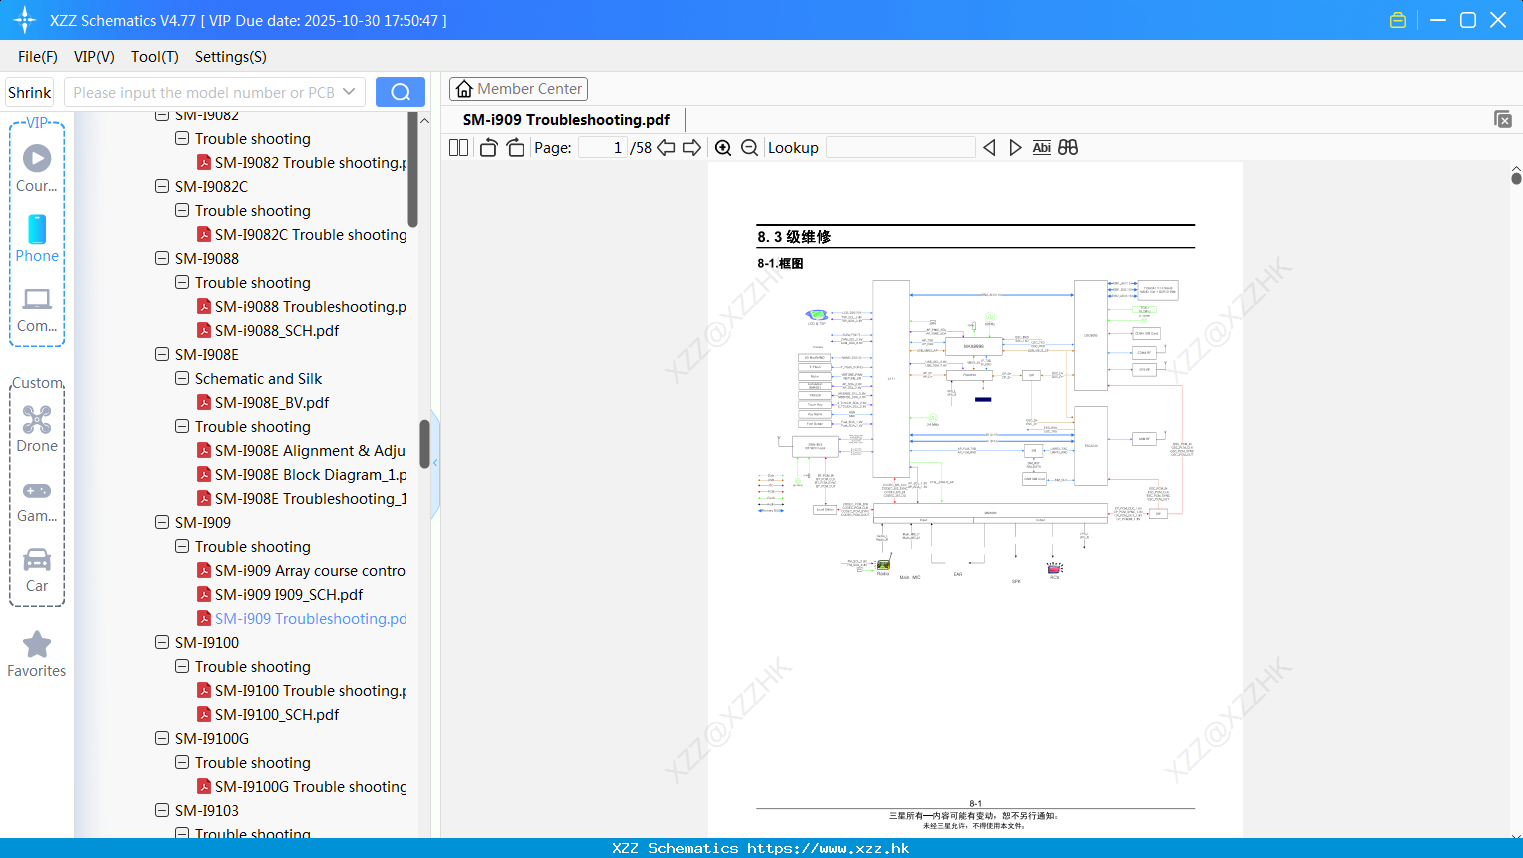The height and width of the screenshot is (858, 1523).
Task: Rotate the page clockwise
Action: (x=516, y=147)
